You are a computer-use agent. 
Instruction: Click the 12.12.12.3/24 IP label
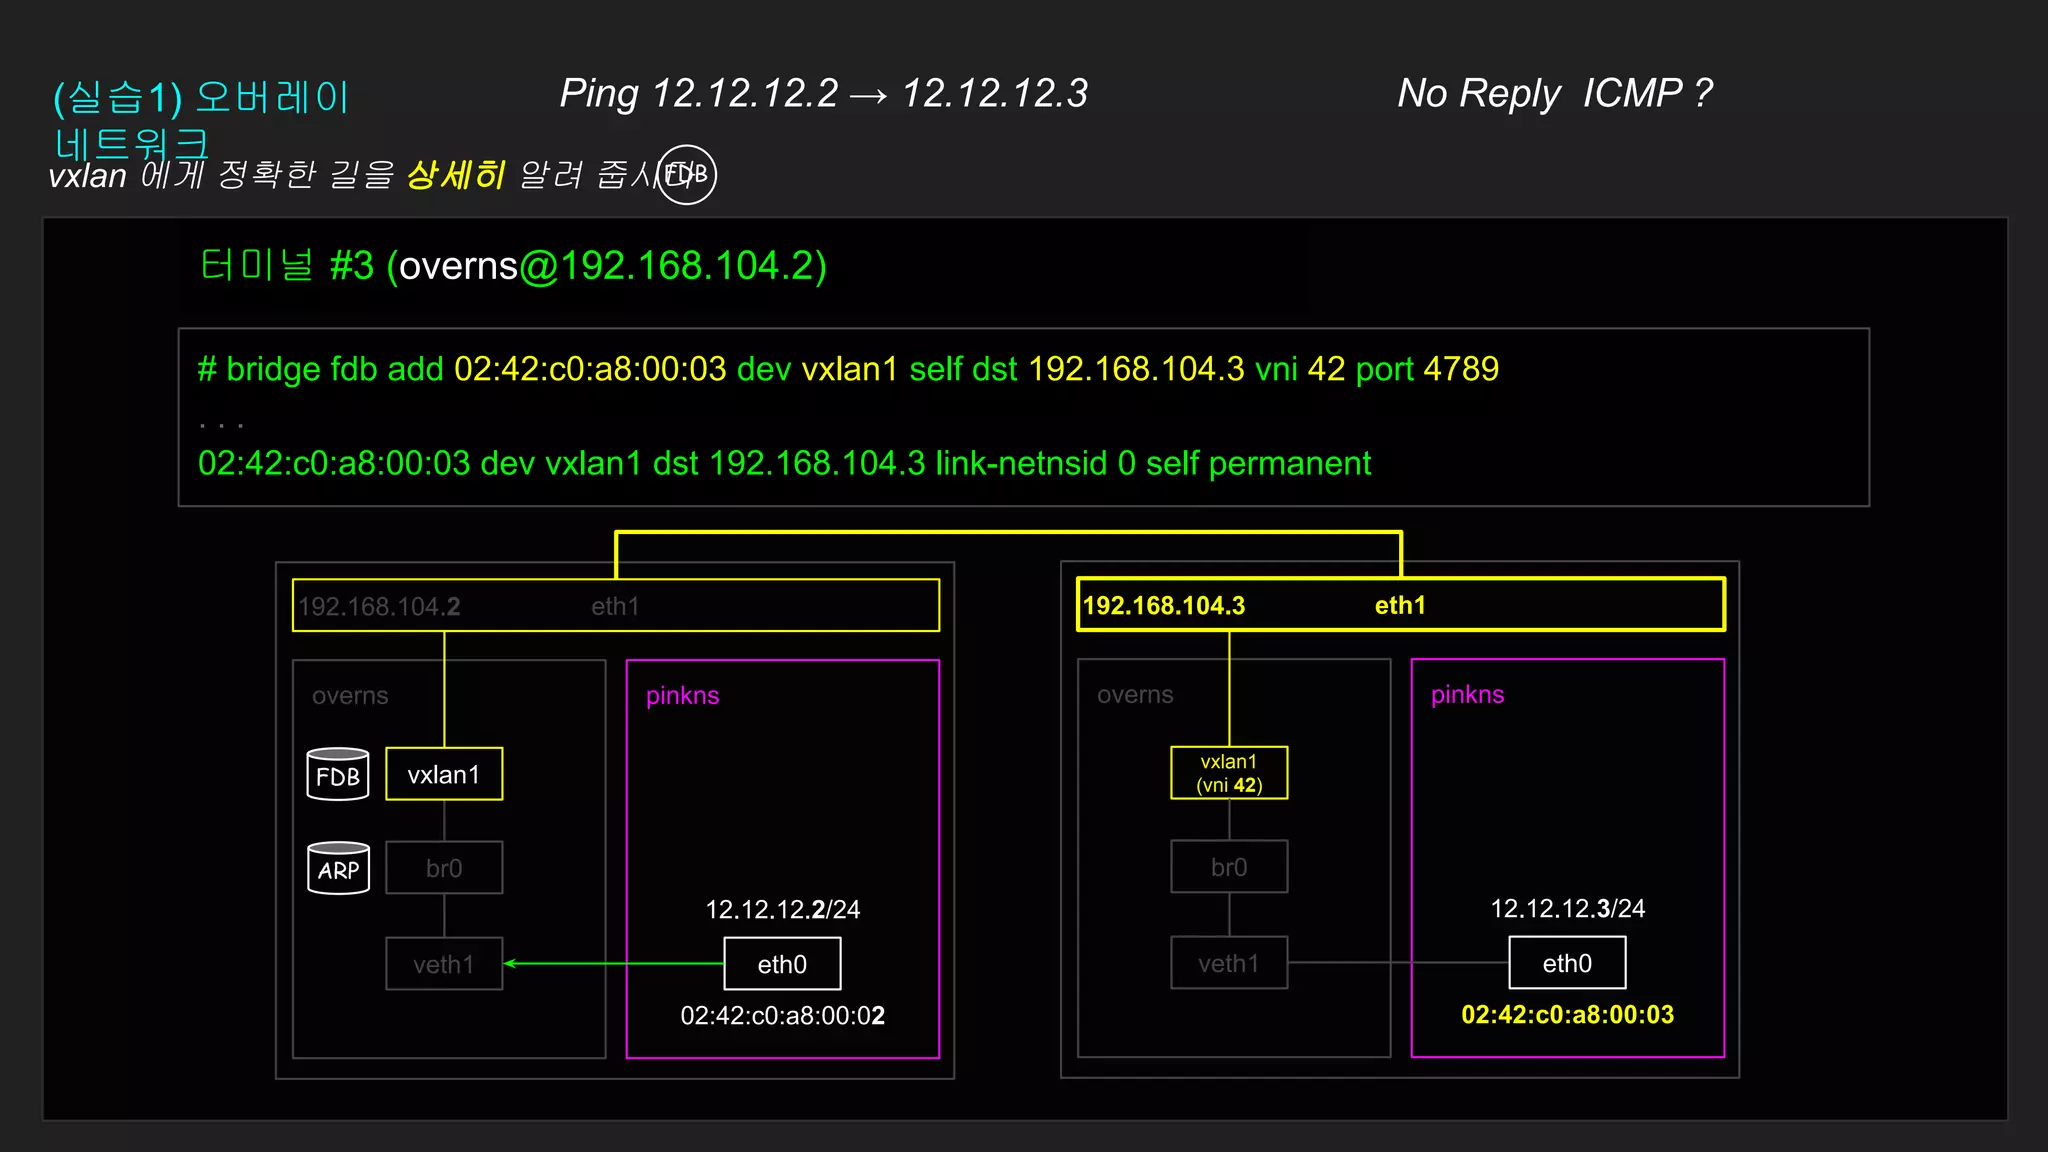point(1567,909)
